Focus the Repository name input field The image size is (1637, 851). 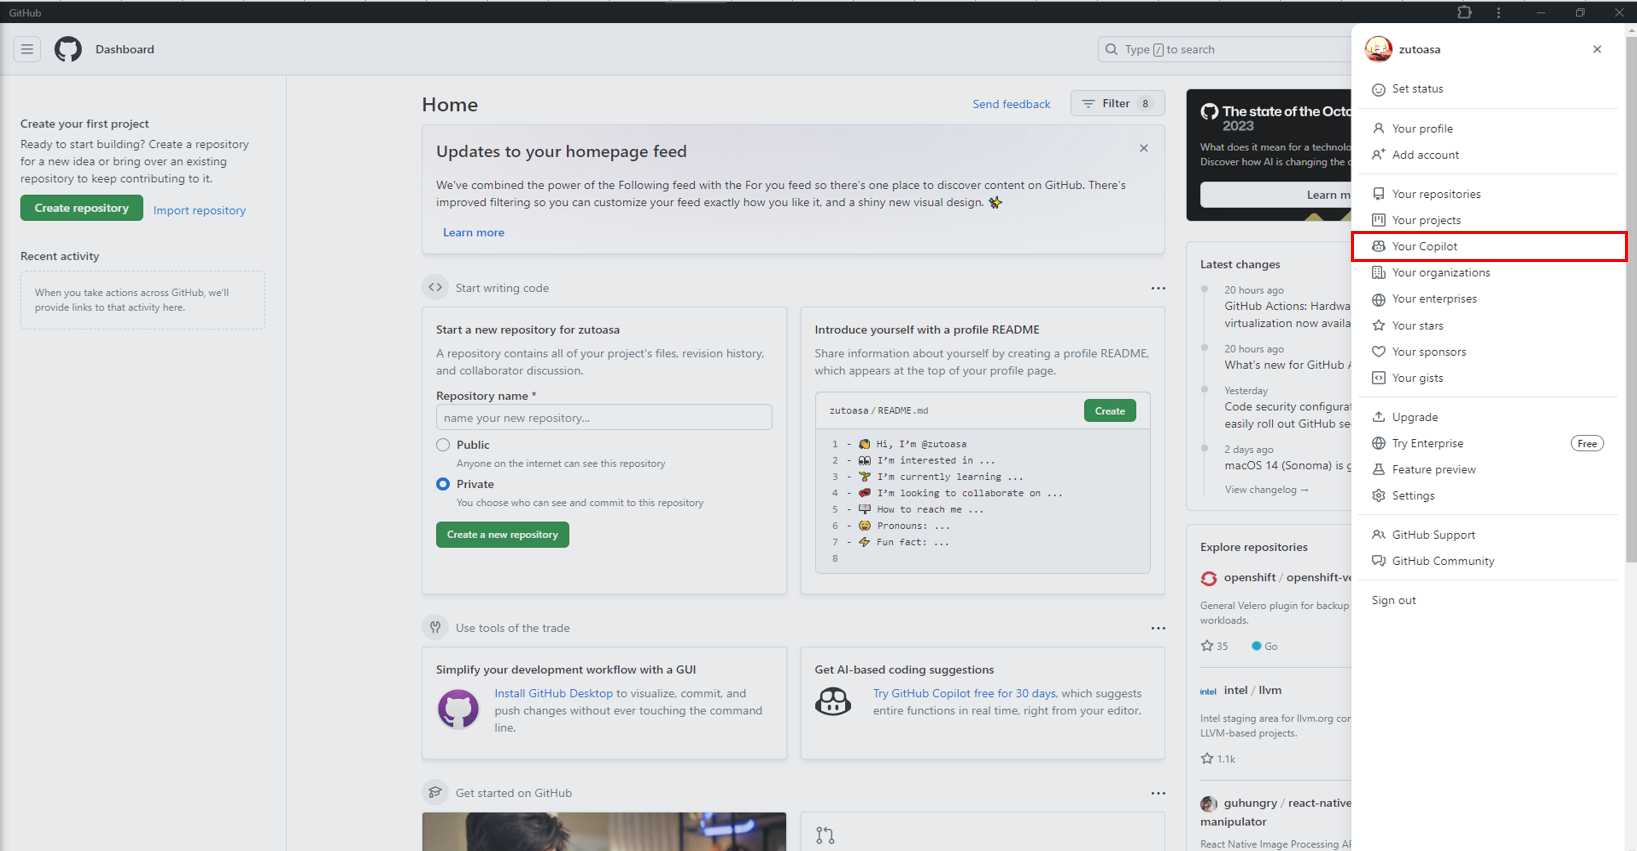click(604, 418)
